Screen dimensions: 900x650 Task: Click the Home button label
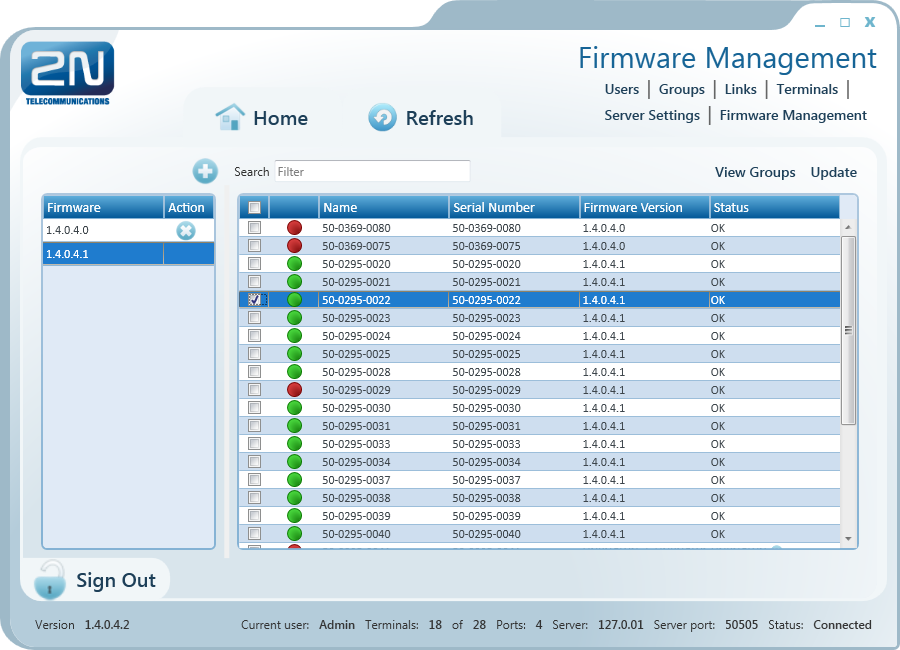[281, 118]
